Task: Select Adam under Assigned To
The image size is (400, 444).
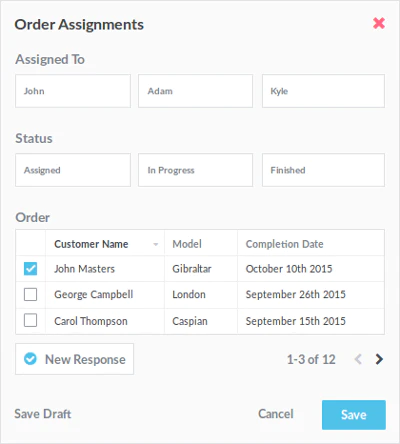Action: pyautogui.click(x=195, y=91)
